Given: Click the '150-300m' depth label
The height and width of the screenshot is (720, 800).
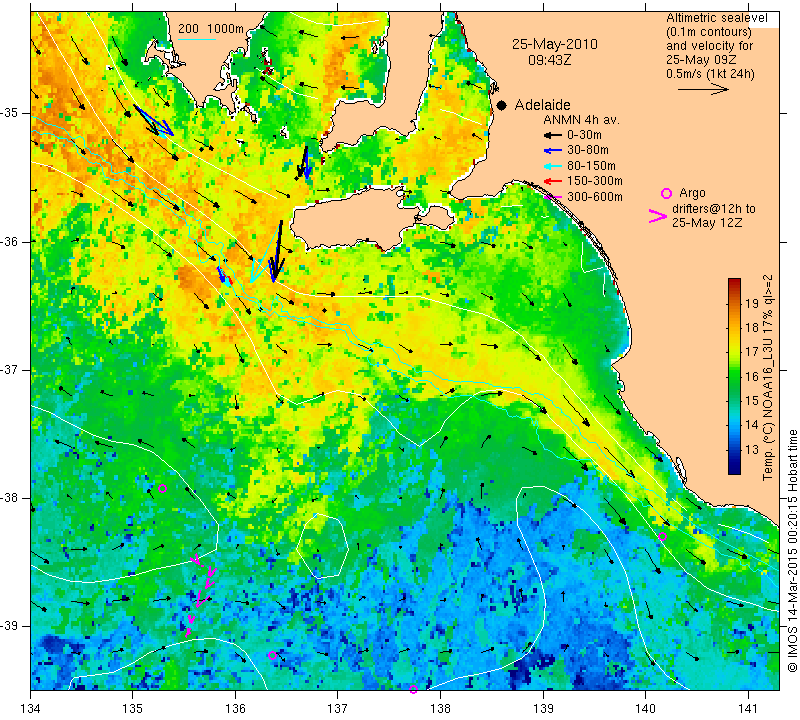Looking at the screenshot, I should [x=595, y=181].
